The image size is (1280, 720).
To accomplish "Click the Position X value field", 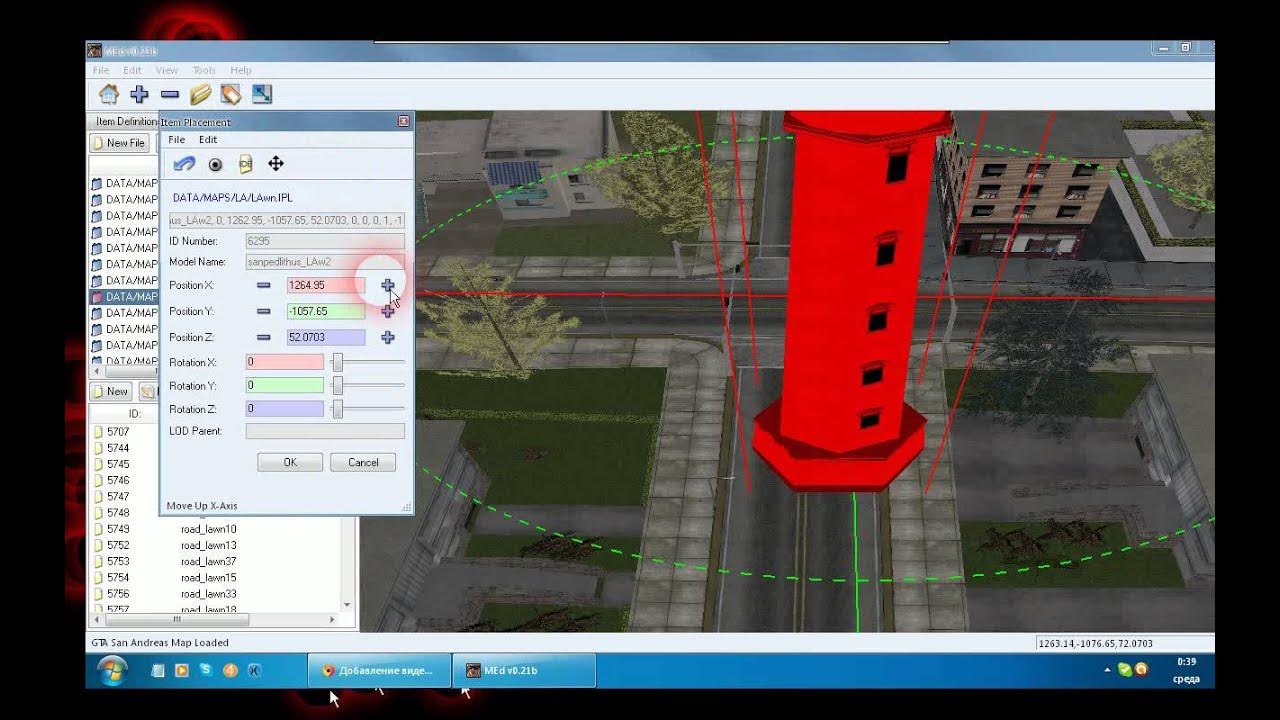I will pyautogui.click(x=326, y=285).
